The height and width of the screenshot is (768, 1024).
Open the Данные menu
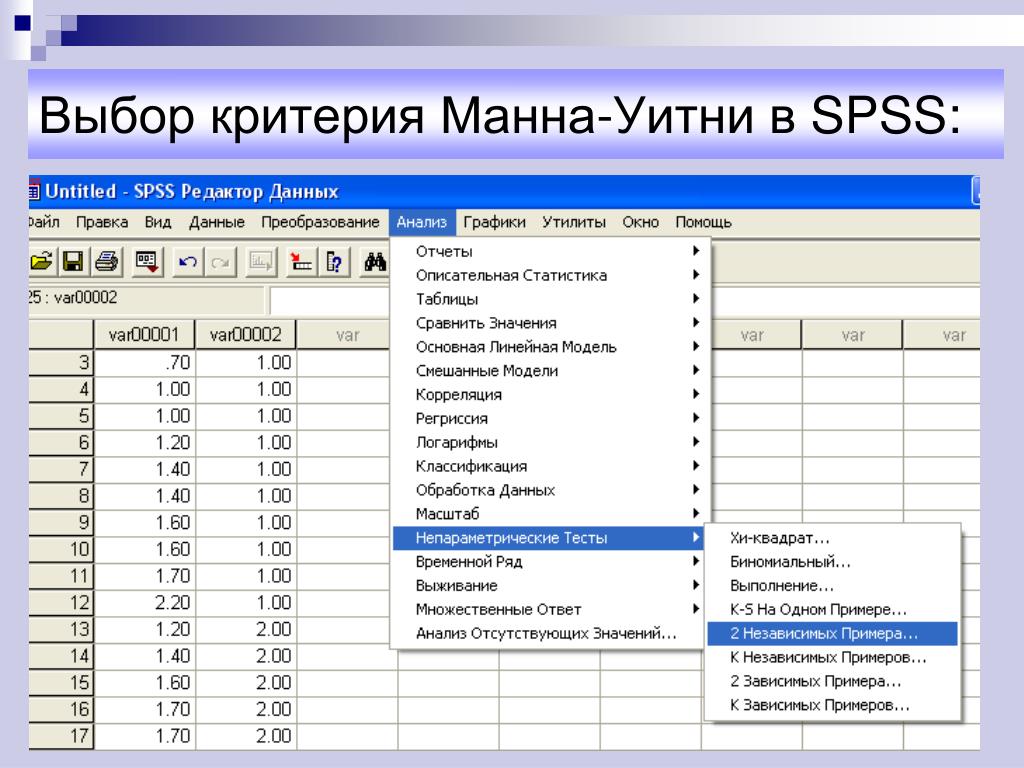(217, 222)
